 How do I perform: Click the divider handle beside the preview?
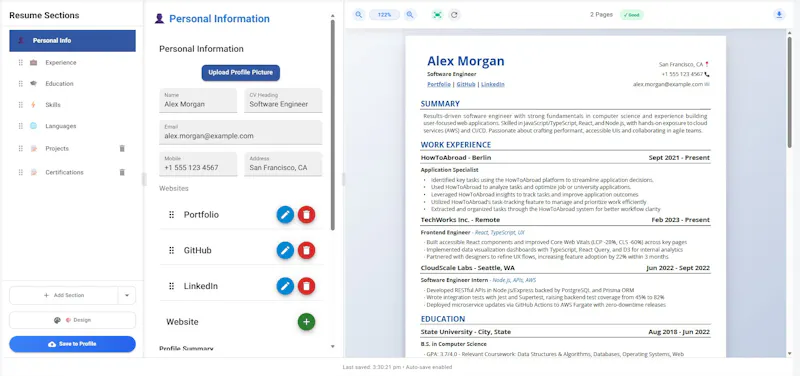tap(343, 179)
